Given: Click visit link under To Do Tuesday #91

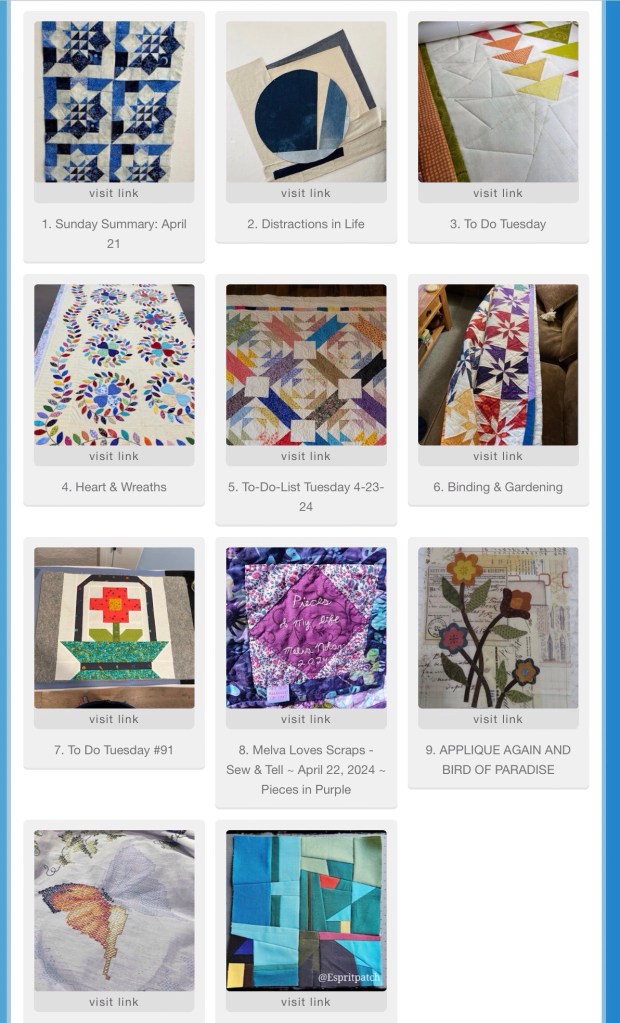Looking at the screenshot, I should 114,719.
